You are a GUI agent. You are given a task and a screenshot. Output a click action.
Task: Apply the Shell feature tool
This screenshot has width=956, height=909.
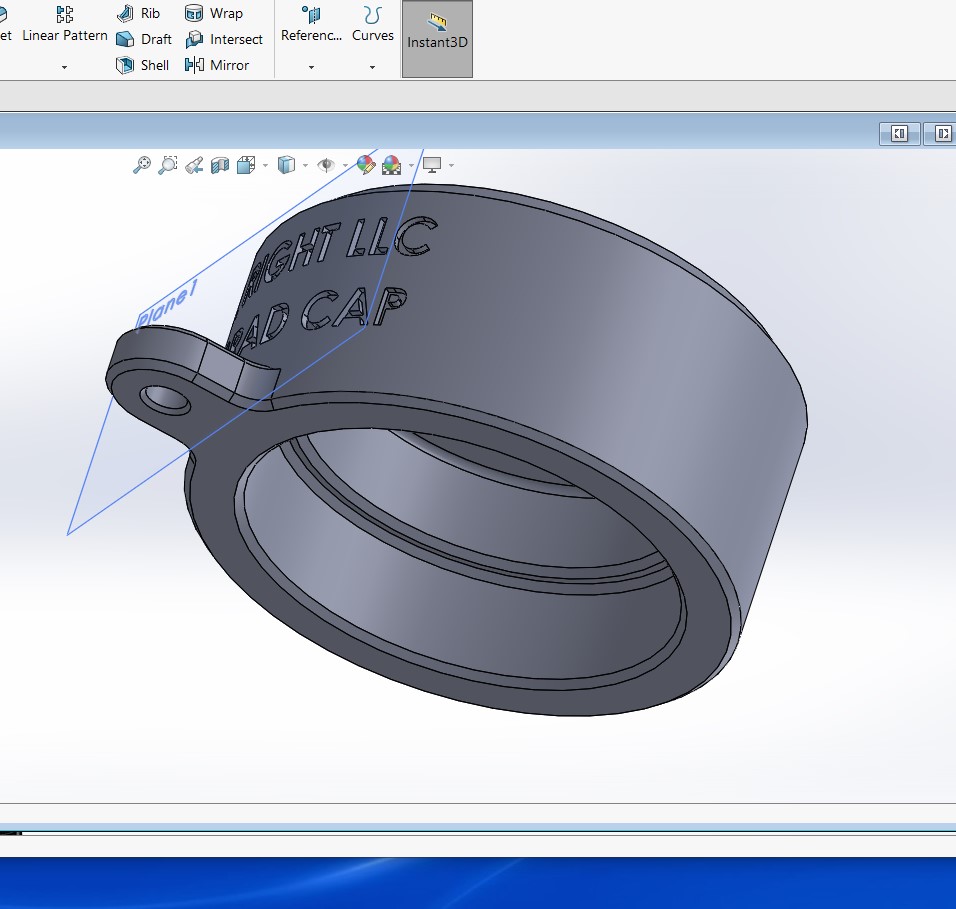click(143, 65)
